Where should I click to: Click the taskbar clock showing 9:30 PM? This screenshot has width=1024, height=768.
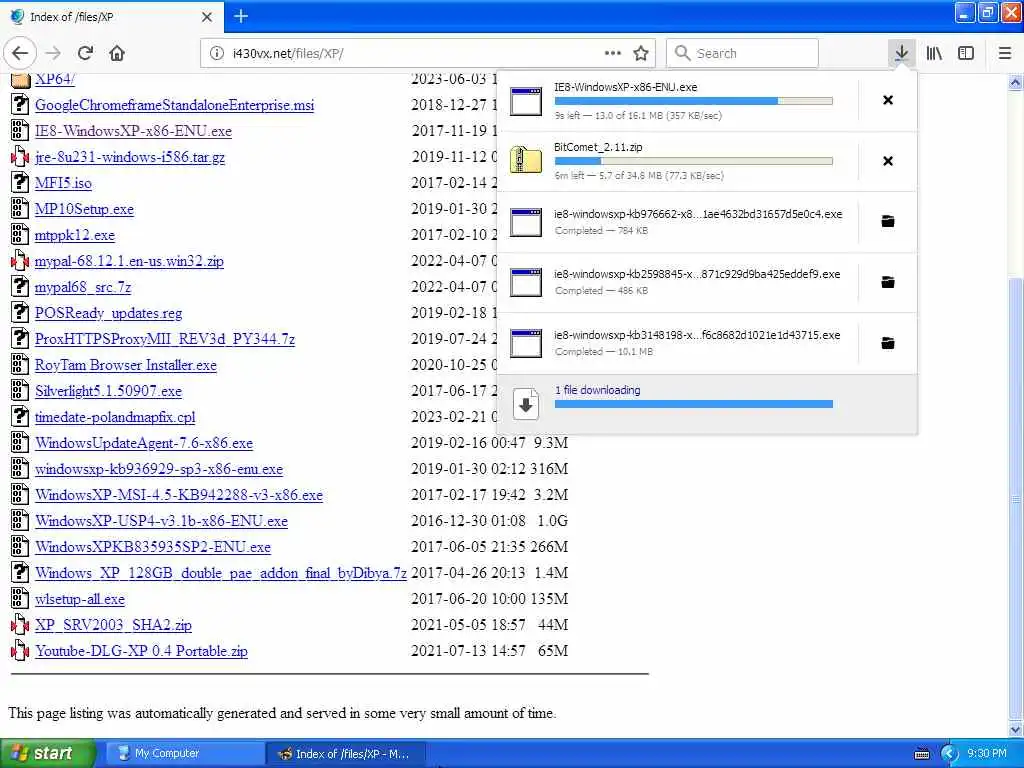(987, 754)
